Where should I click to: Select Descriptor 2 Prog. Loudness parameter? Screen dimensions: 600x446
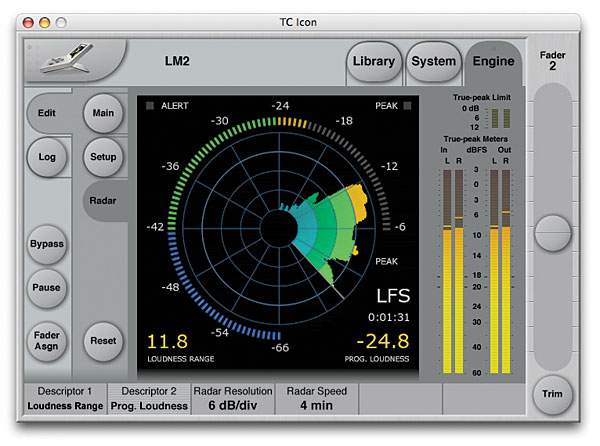click(x=149, y=399)
